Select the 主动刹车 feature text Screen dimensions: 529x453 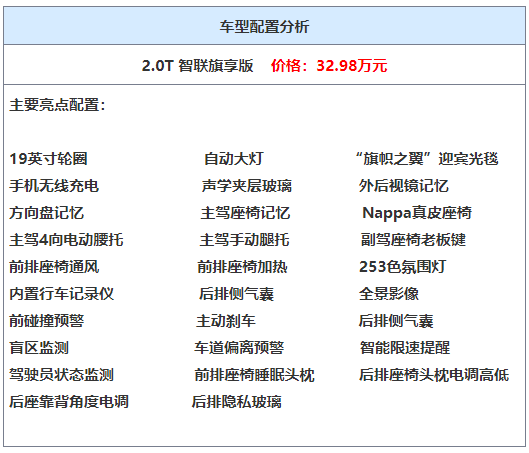(226, 321)
